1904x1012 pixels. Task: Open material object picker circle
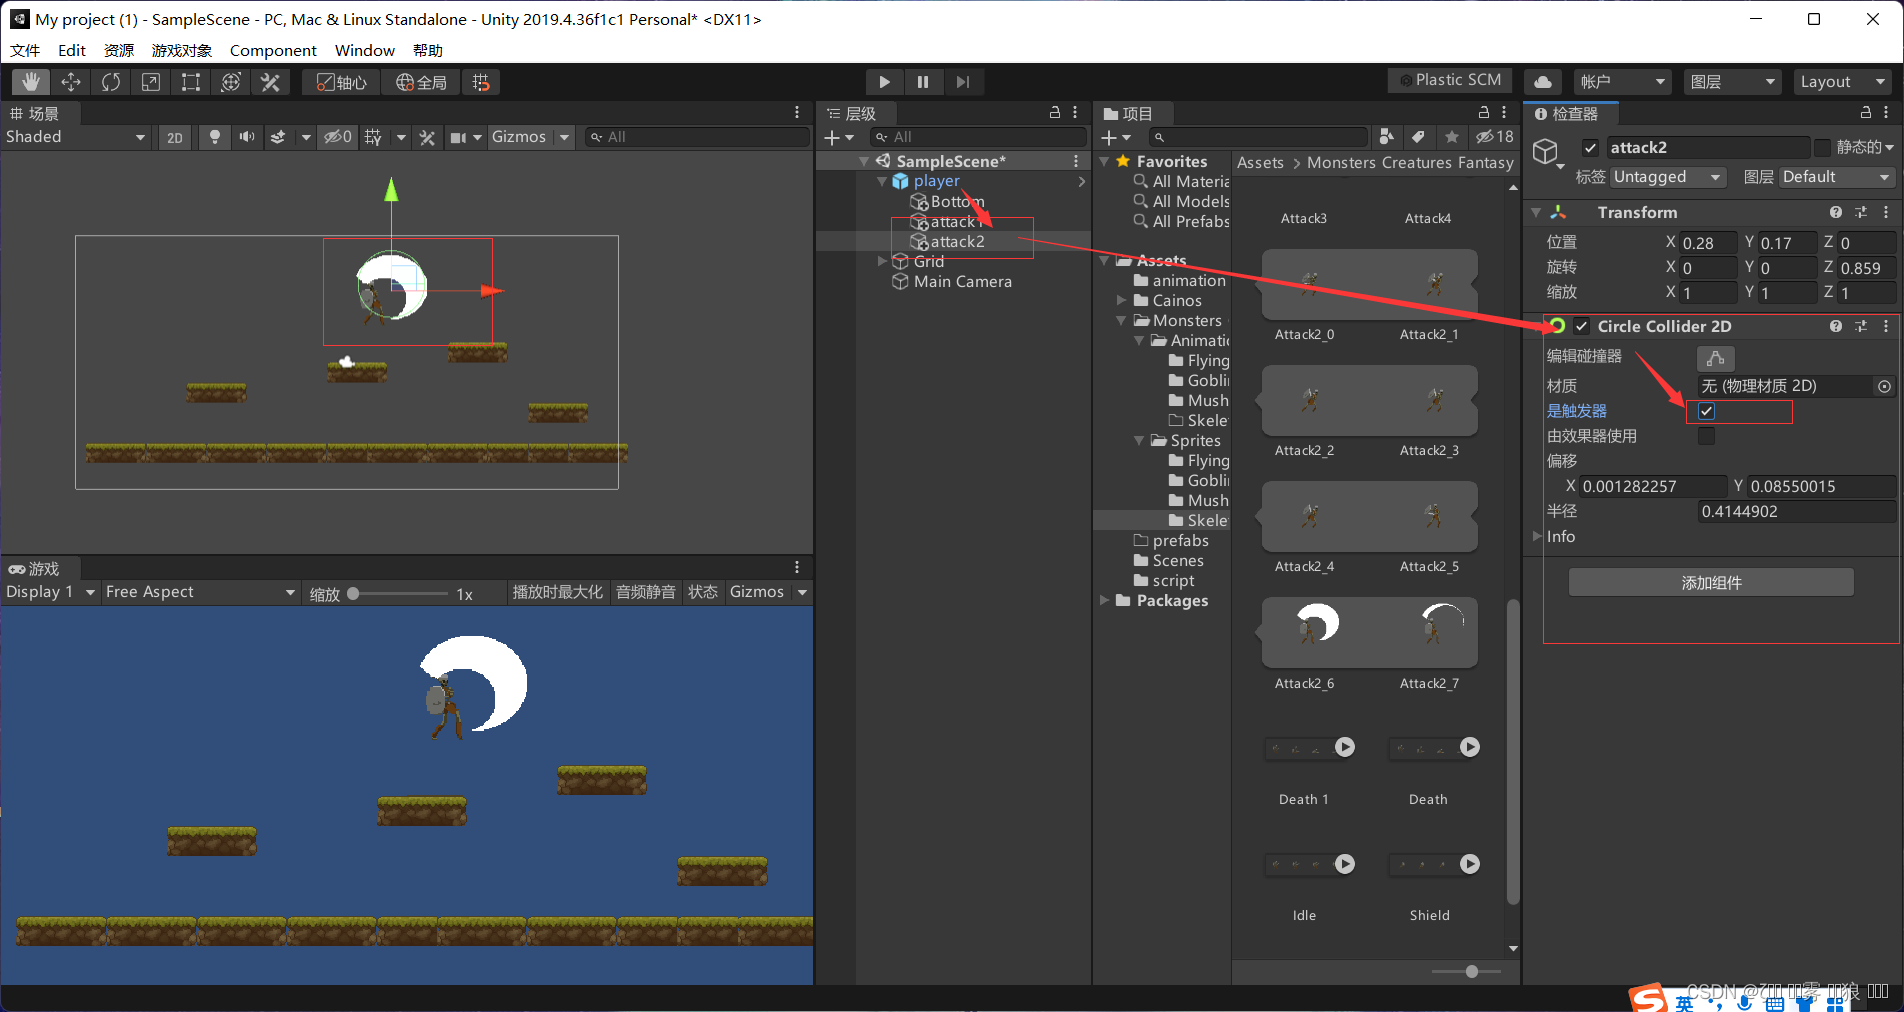click(1884, 386)
